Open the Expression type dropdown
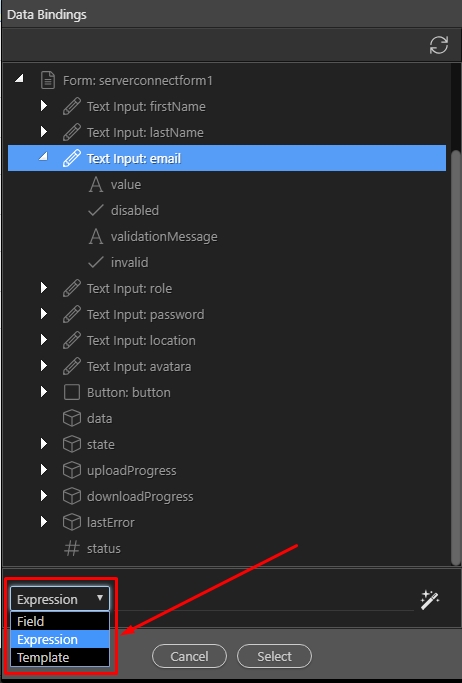The image size is (462, 683). [x=60, y=599]
